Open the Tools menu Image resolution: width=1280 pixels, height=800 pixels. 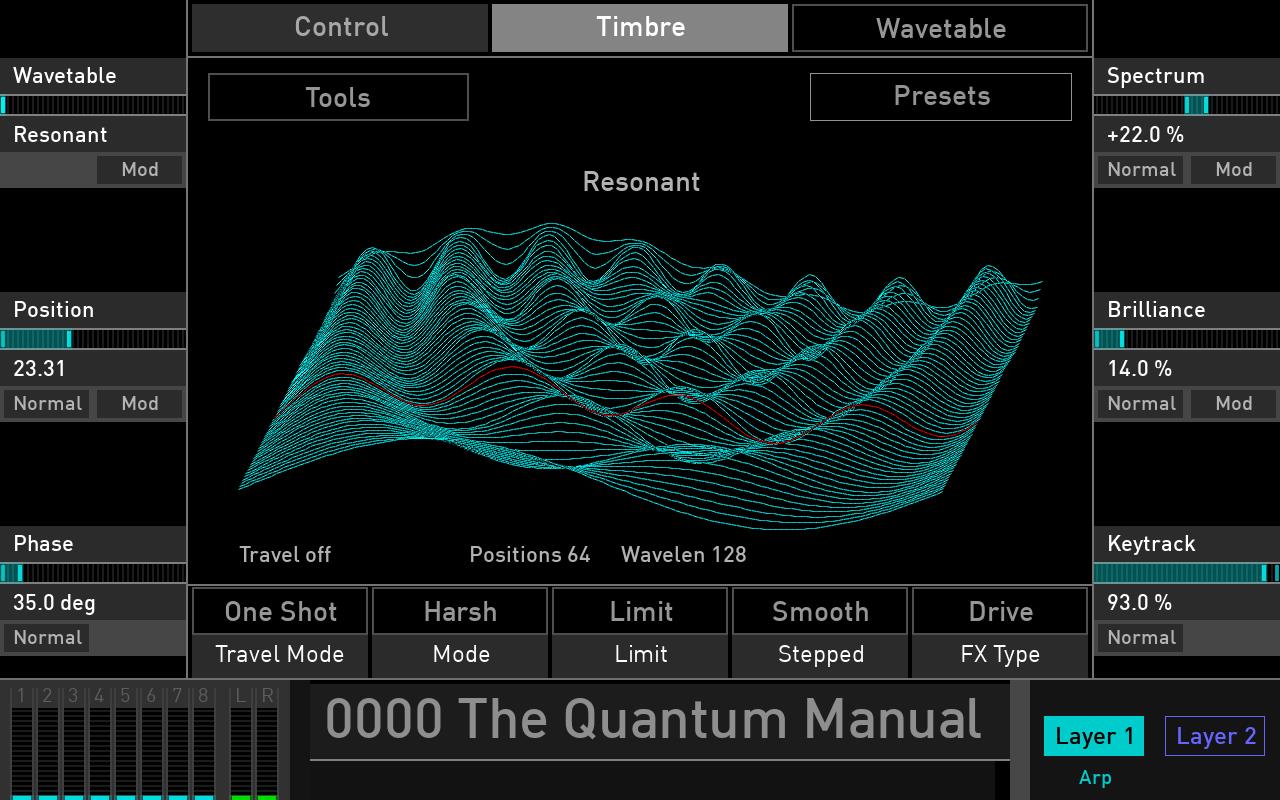tap(337, 97)
